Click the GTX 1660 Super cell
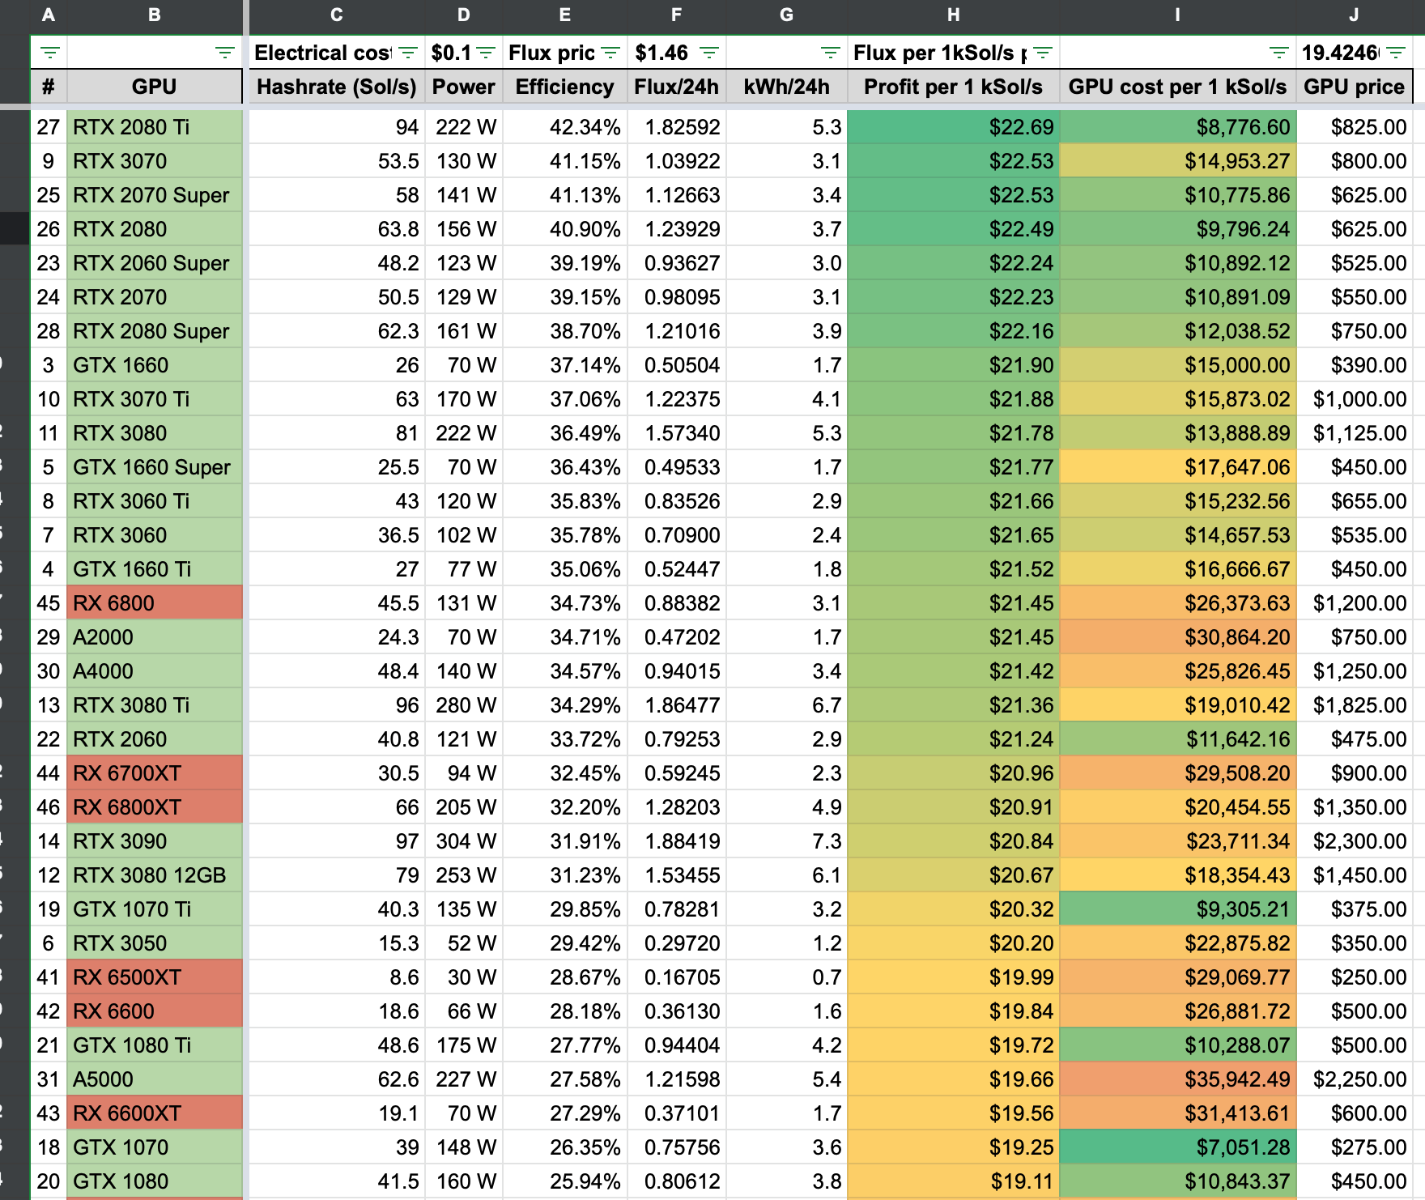The width and height of the screenshot is (1425, 1200). coord(154,467)
